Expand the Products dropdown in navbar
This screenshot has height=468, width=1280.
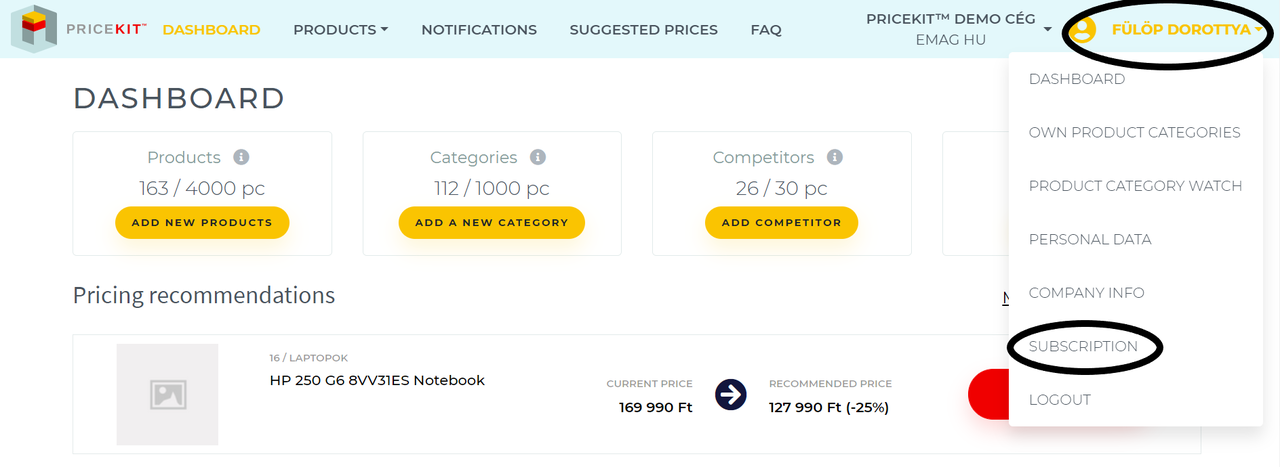tap(340, 30)
